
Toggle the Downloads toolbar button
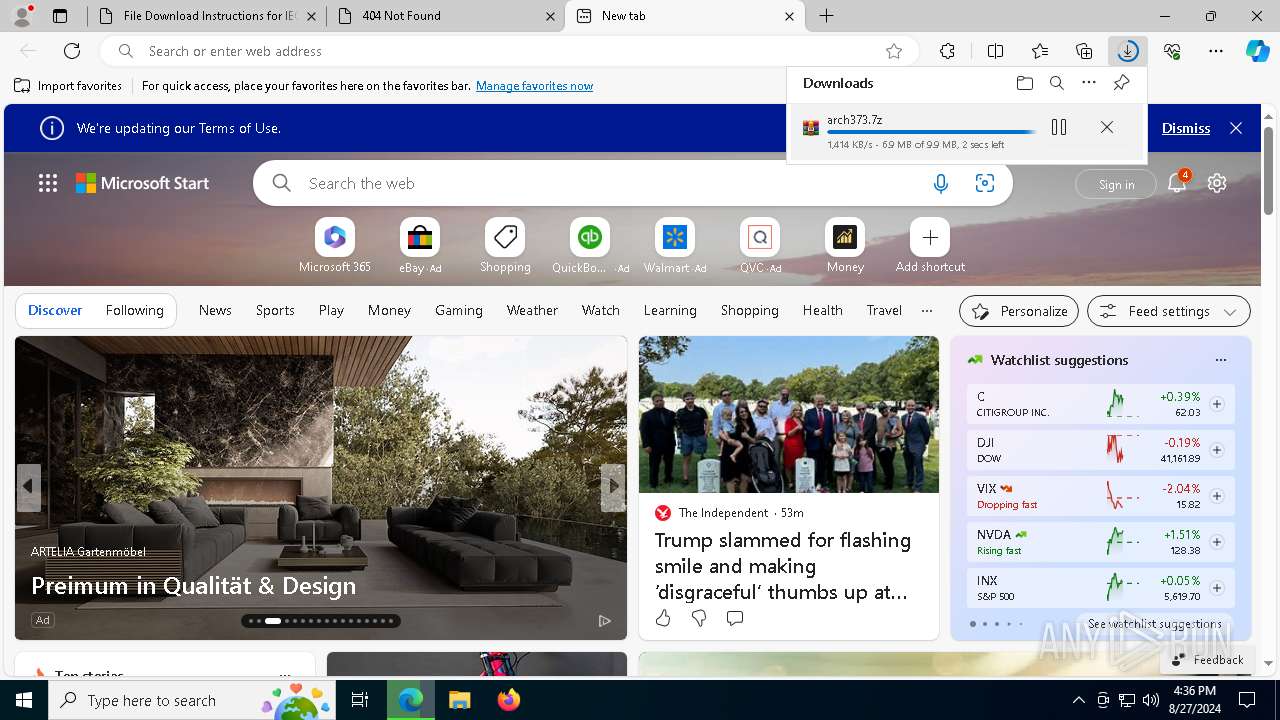coord(1128,51)
